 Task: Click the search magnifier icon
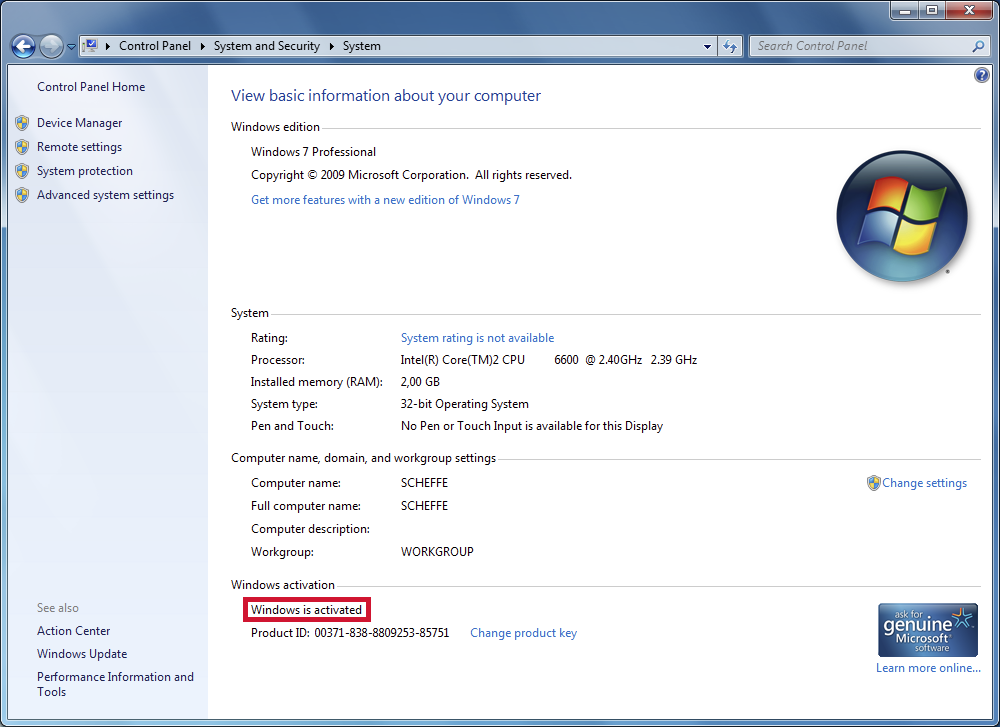click(x=978, y=46)
